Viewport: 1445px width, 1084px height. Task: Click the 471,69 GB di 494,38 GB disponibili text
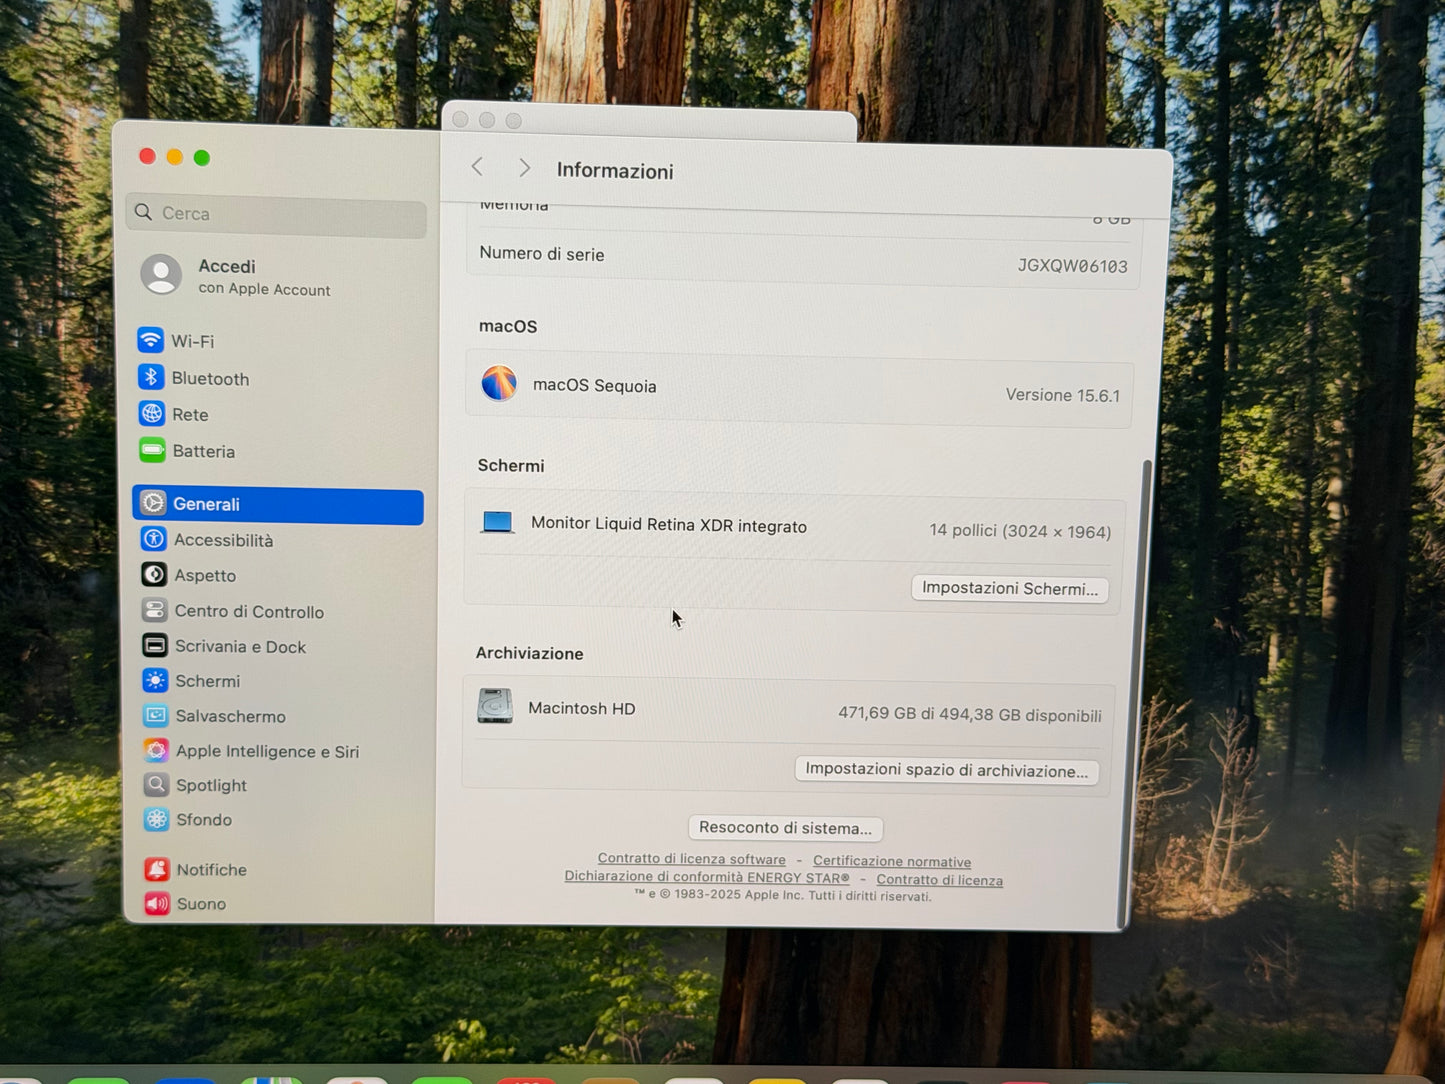[969, 714]
